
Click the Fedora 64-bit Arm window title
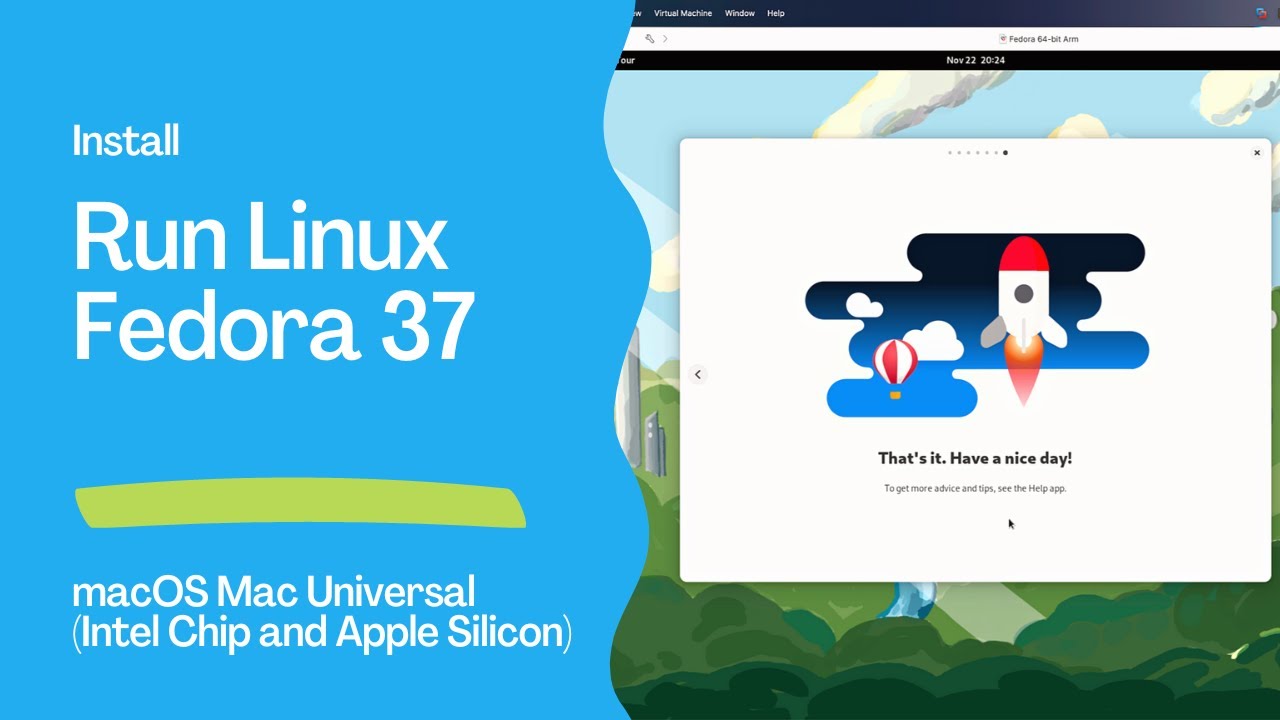tap(1043, 39)
